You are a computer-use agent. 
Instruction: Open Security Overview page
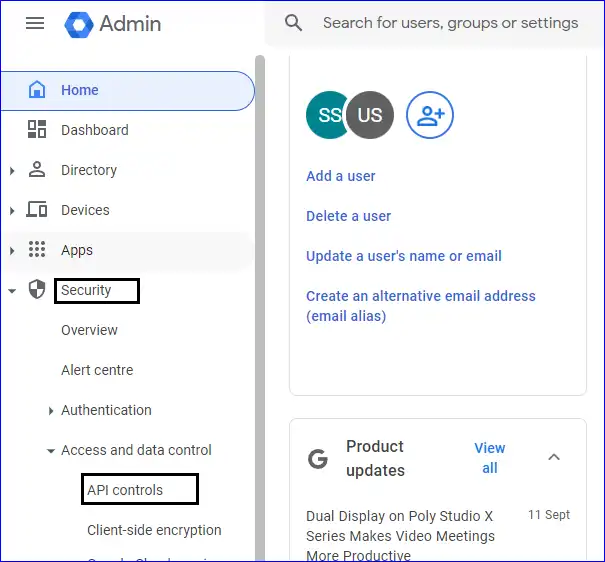tap(89, 330)
